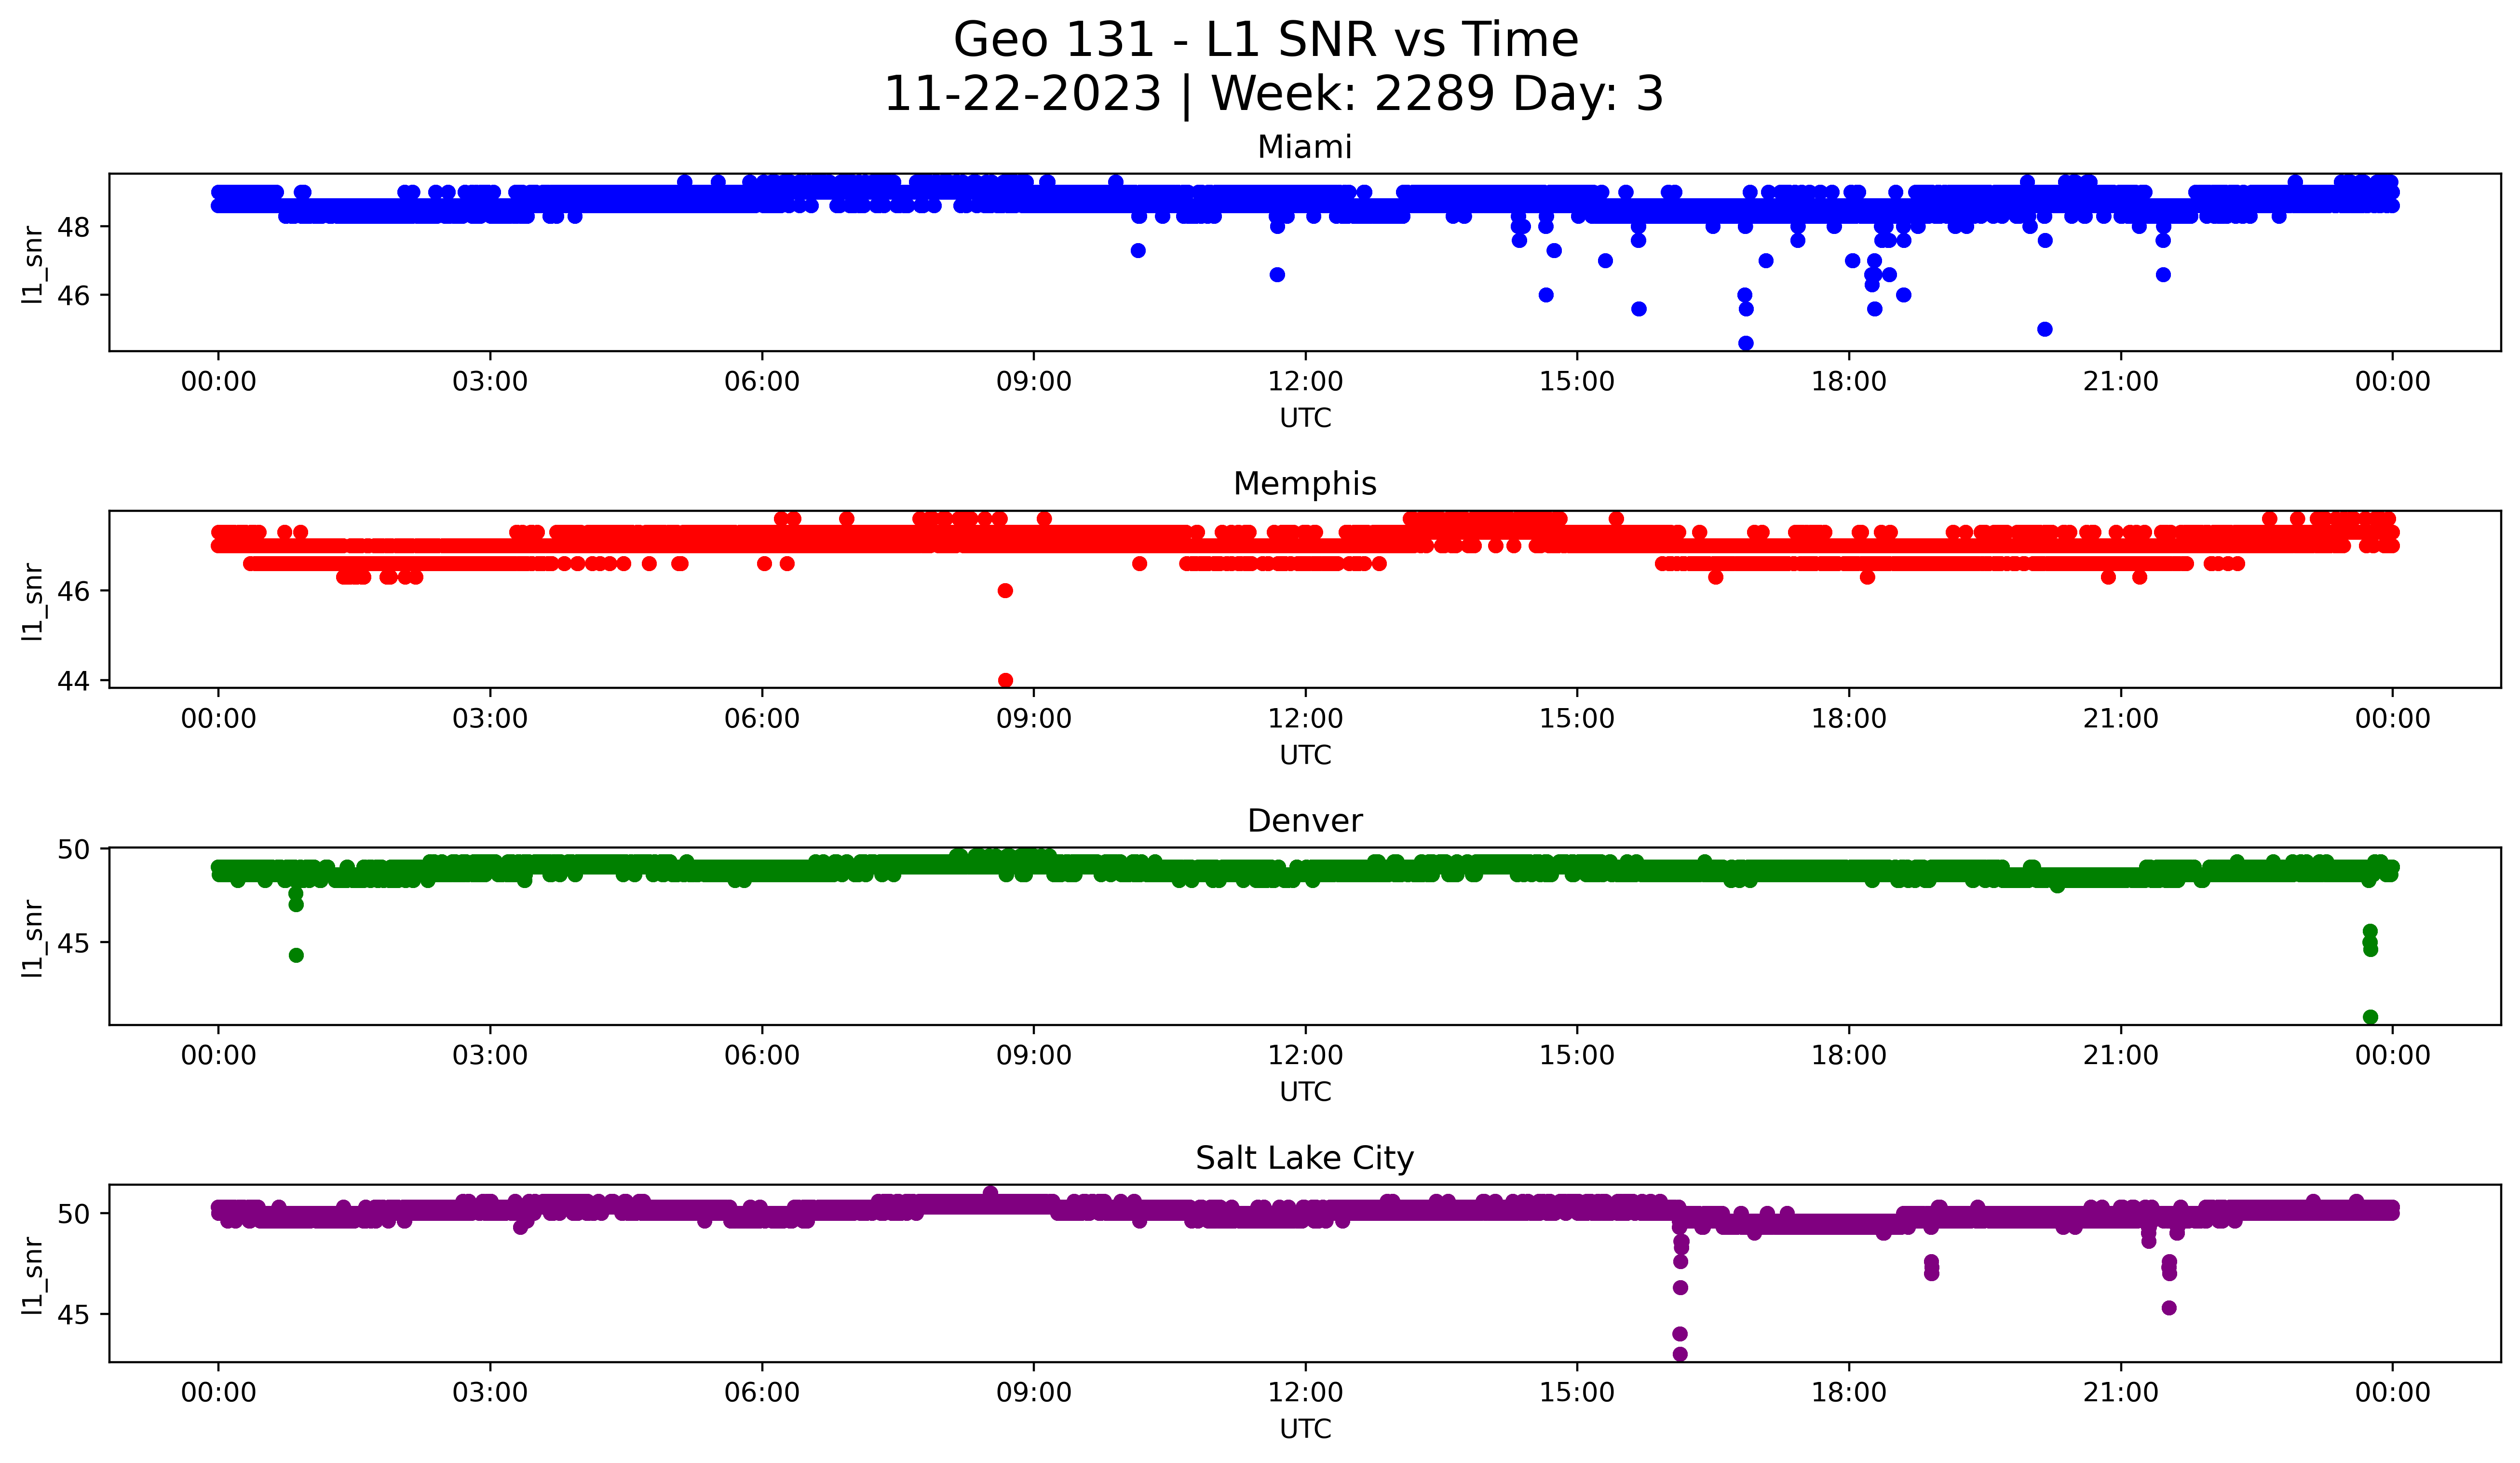
Task: Click the Denver subplot title
Action: 1304,821
